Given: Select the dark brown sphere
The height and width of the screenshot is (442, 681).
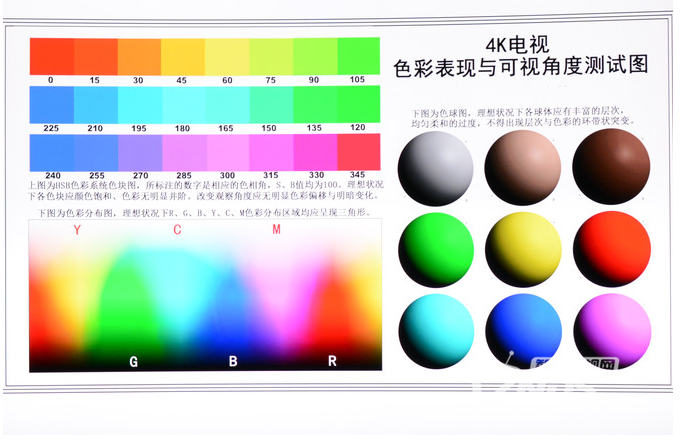Looking at the screenshot, I should 610,168.
